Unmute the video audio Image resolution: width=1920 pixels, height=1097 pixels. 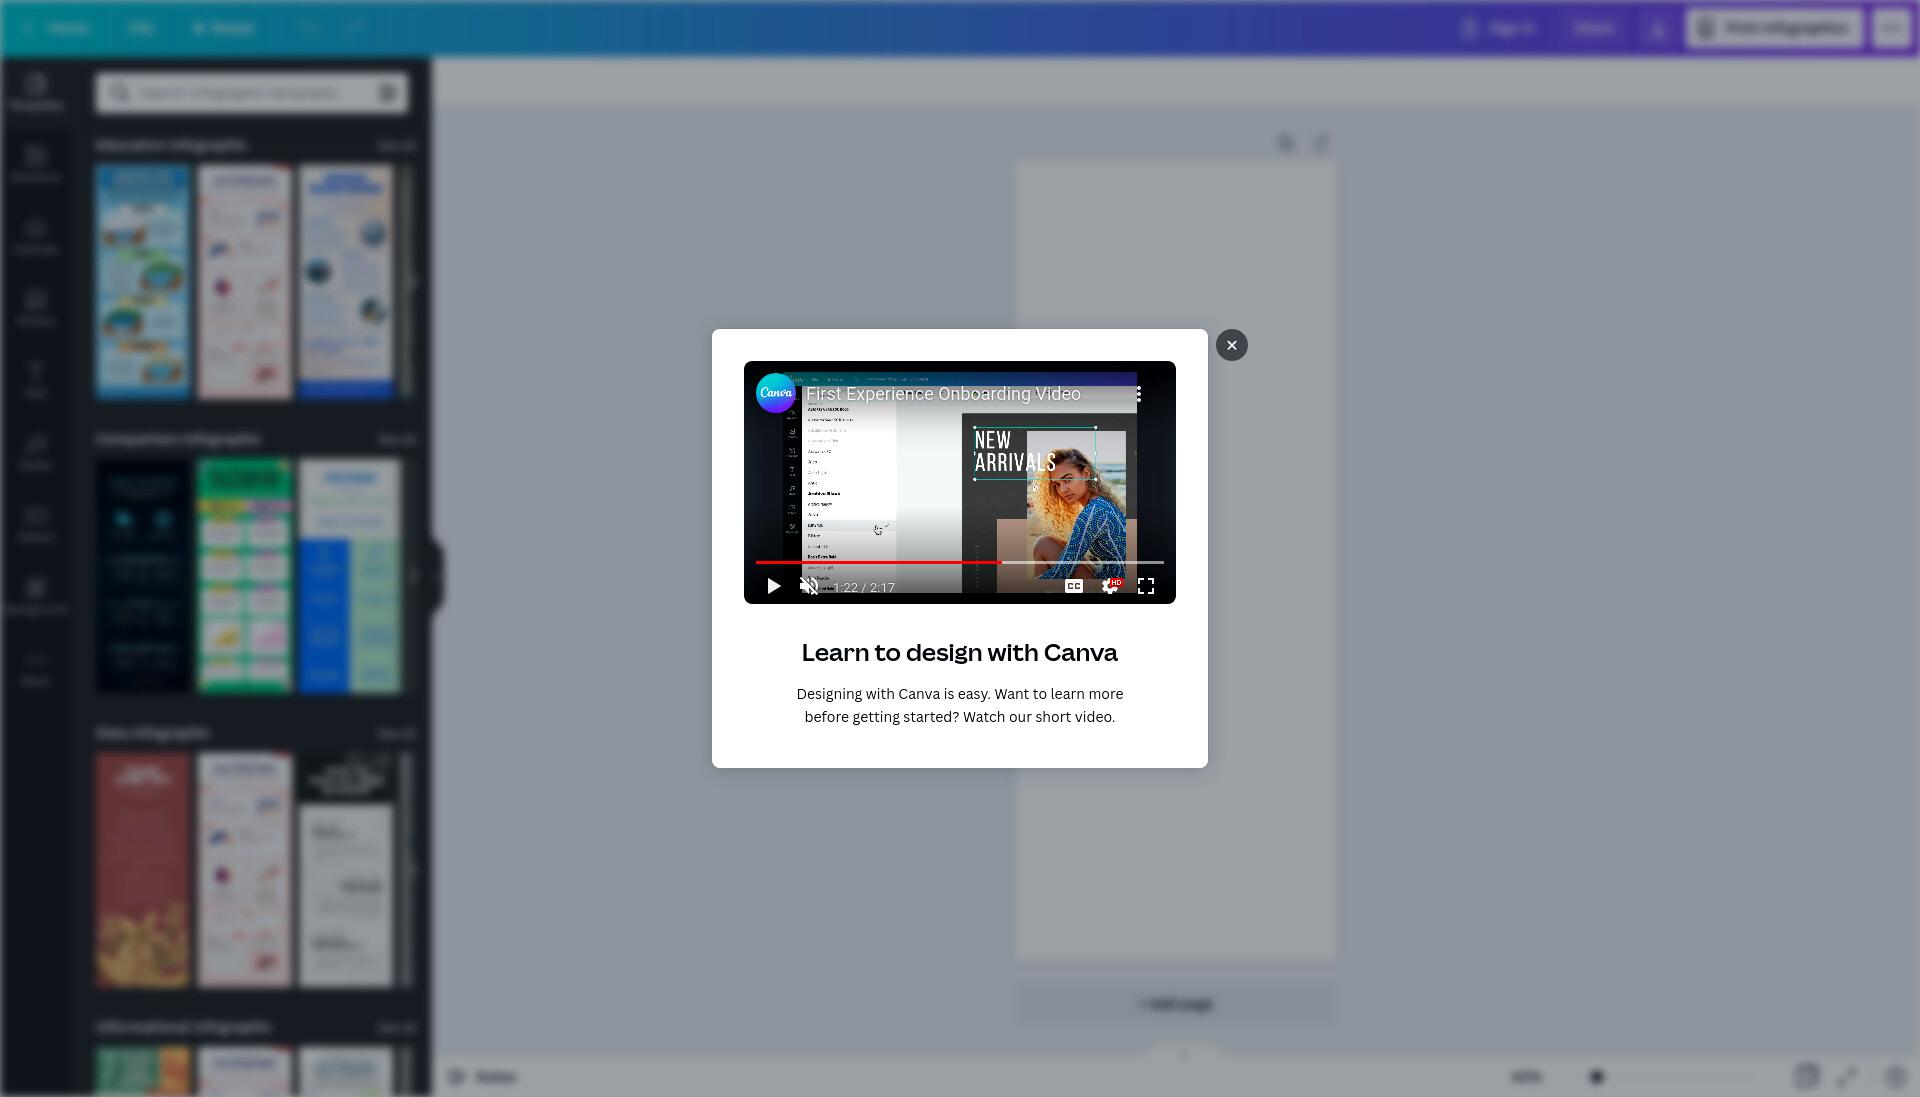[809, 586]
